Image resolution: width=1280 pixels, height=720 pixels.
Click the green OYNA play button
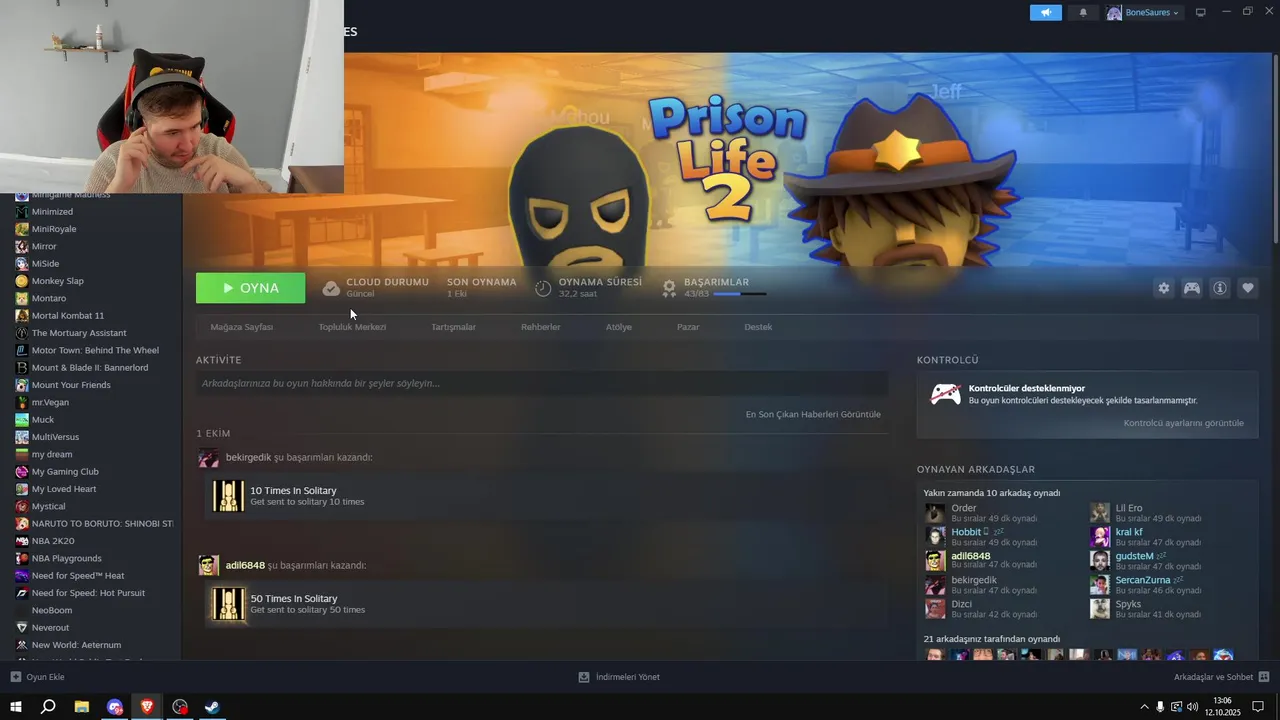coord(250,288)
